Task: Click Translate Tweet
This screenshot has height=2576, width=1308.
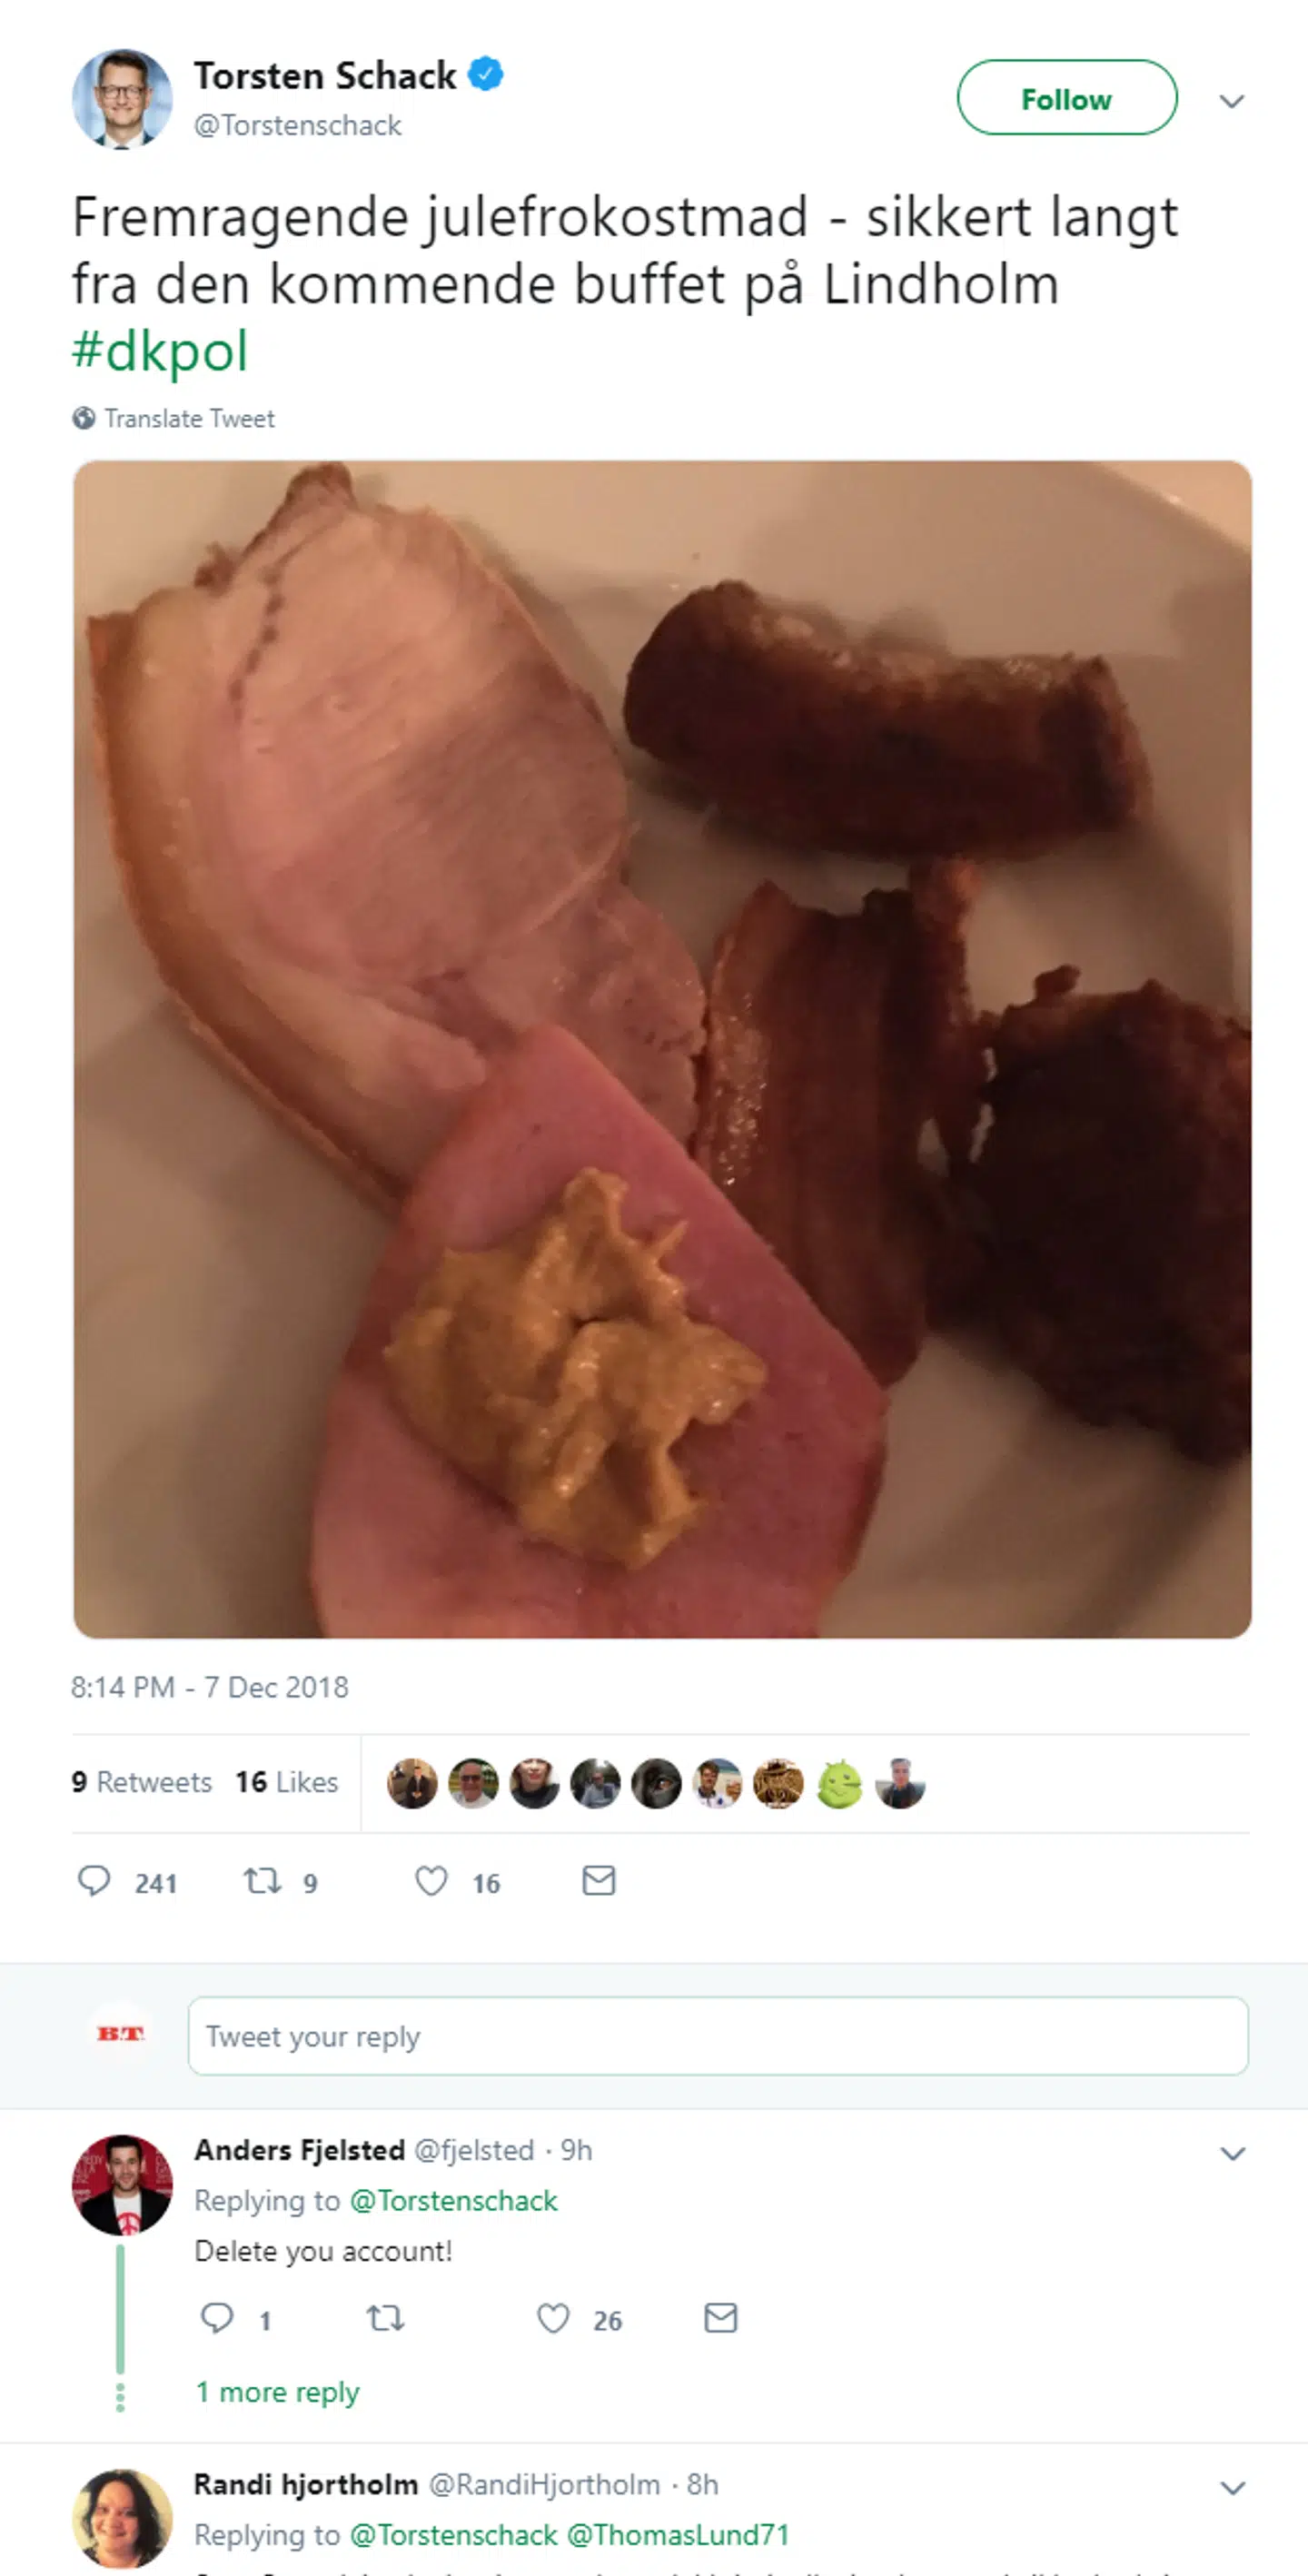Action: coord(189,418)
